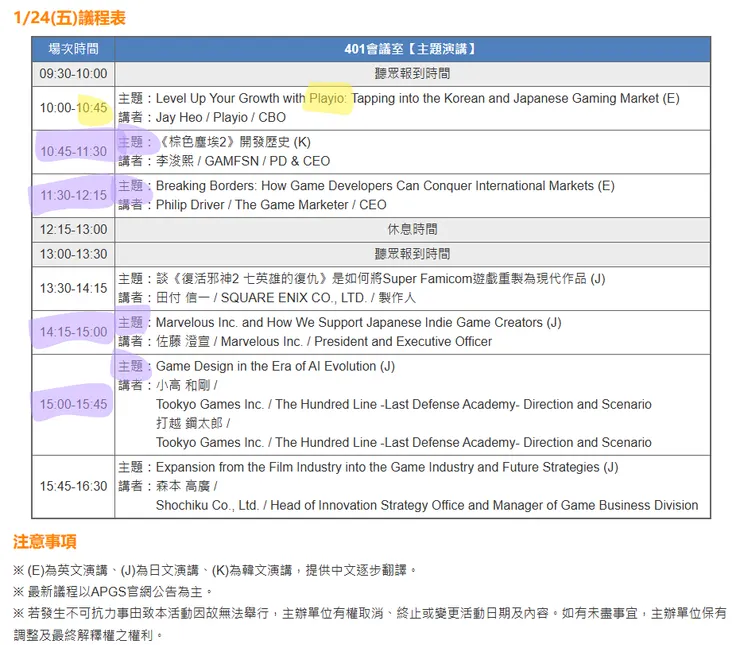Select the 聽眾報到時間 row at 09:30
The height and width of the screenshot is (645, 740).
pyautogui.click(x=412, y=74)
